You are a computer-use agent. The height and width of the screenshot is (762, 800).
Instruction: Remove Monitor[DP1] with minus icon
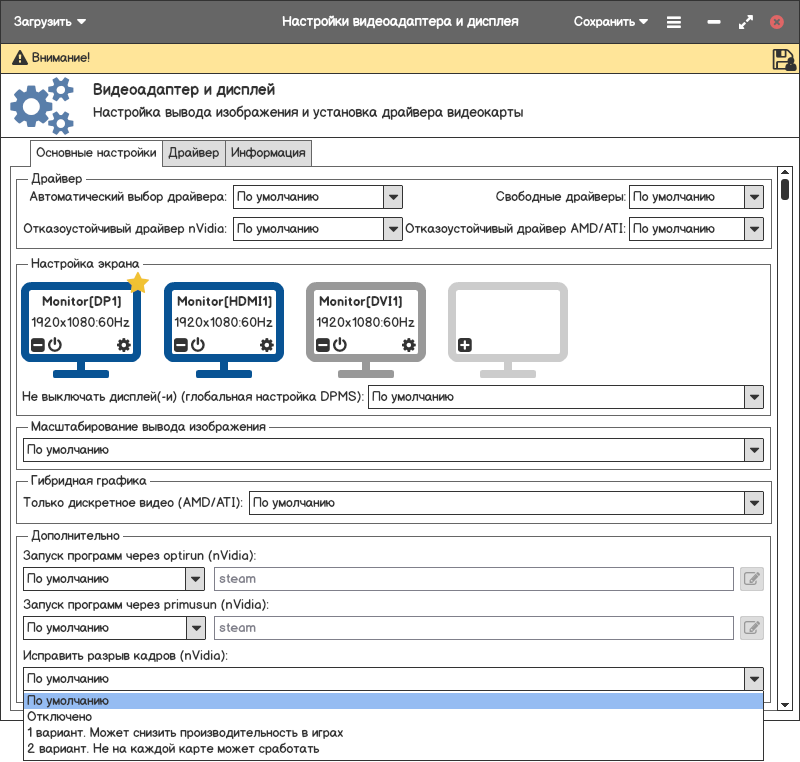point(37,345)
